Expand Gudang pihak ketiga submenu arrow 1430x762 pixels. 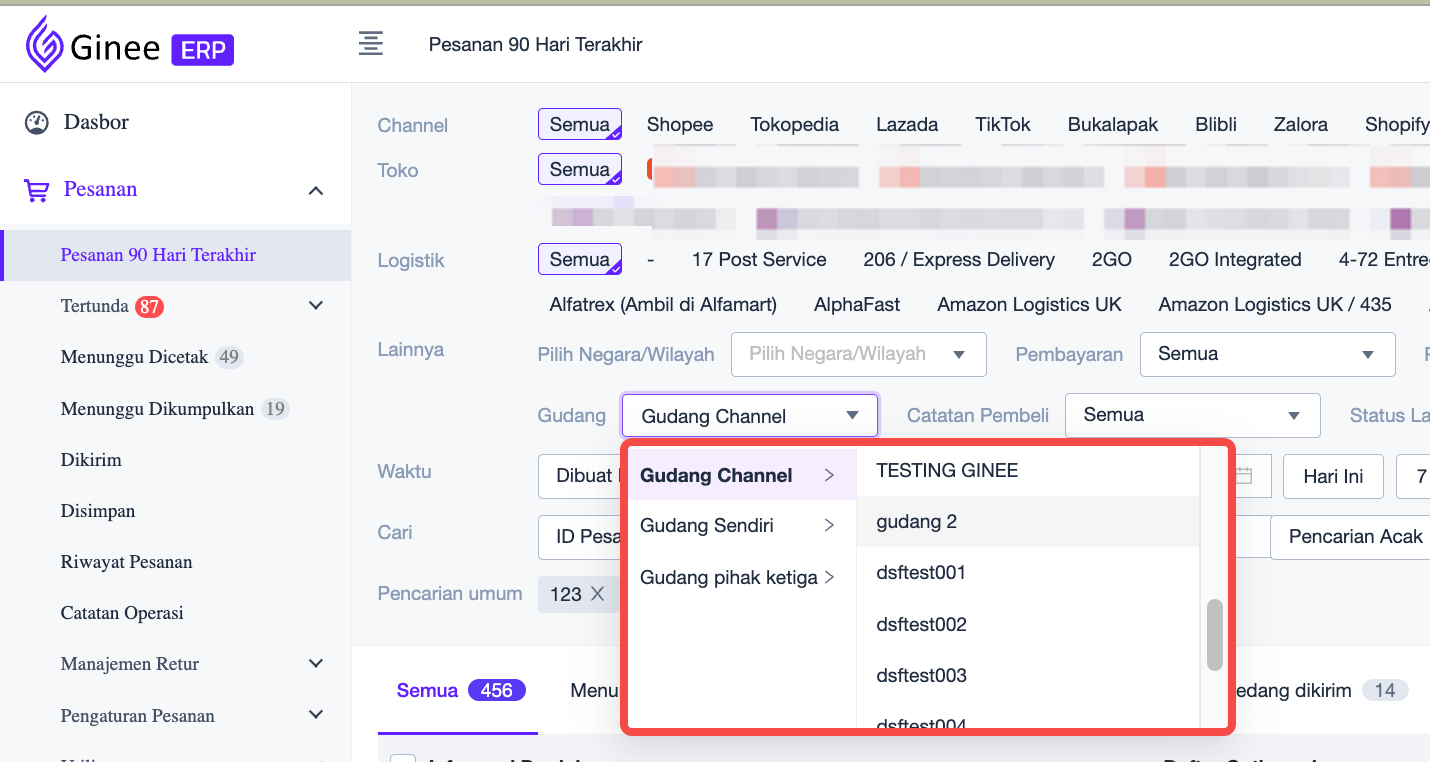[829, 577]
